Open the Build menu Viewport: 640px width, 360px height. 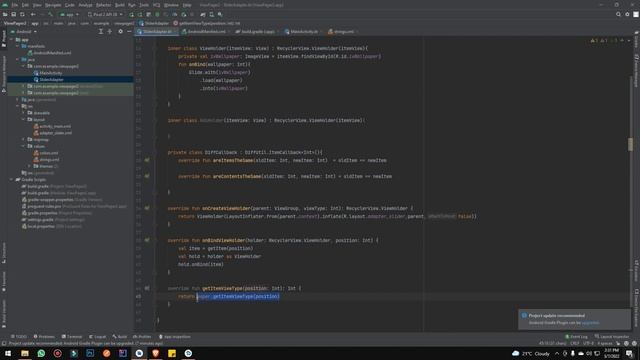(120, 5)
